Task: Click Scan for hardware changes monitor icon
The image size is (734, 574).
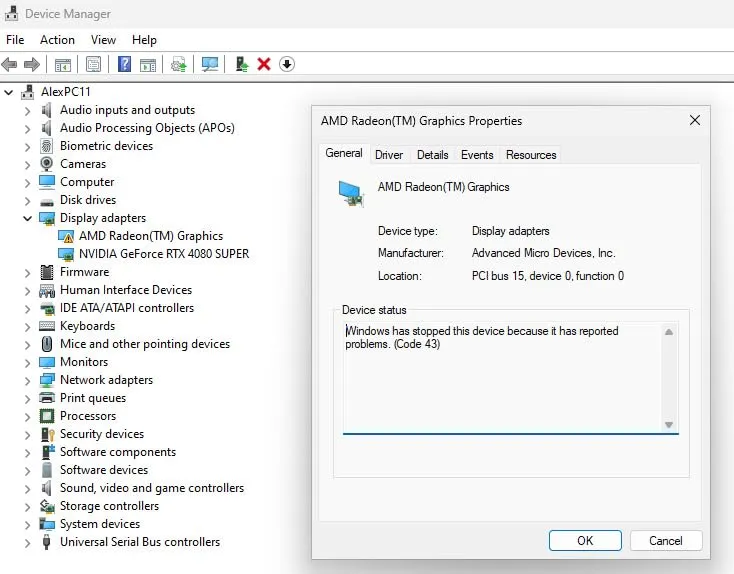Action: [x=210, y=64]
